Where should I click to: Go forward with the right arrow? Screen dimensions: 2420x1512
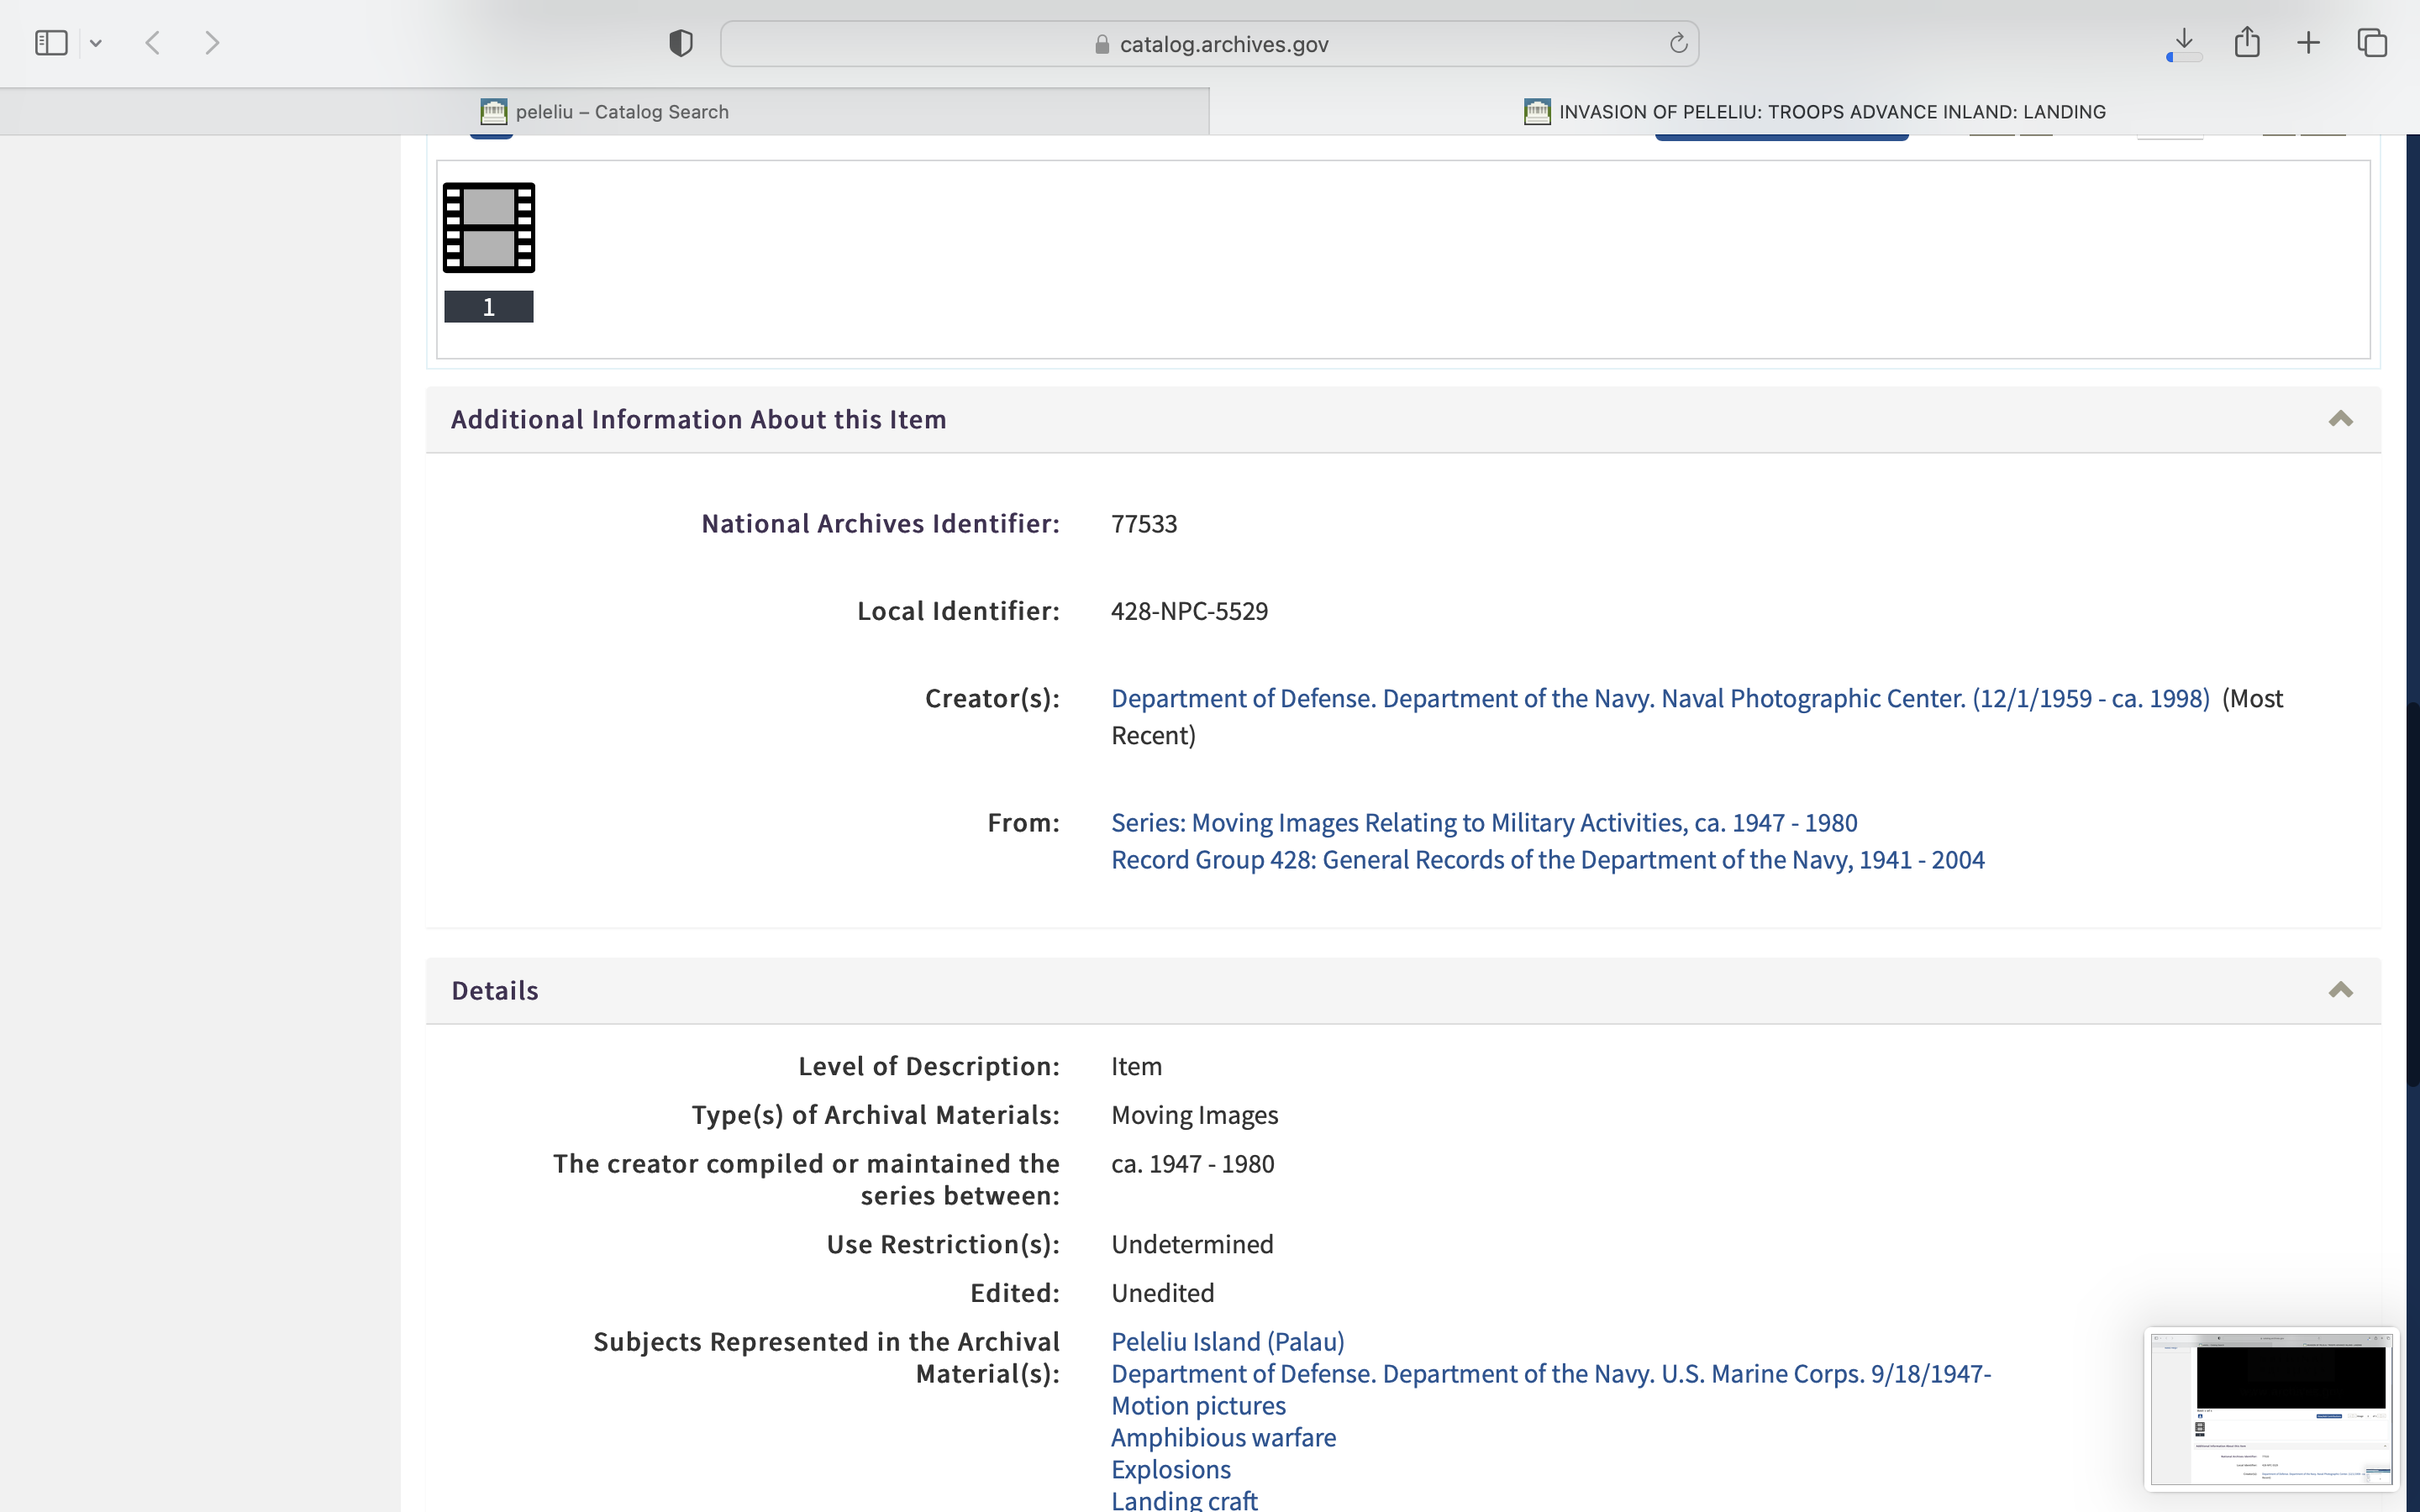[211, 43]
